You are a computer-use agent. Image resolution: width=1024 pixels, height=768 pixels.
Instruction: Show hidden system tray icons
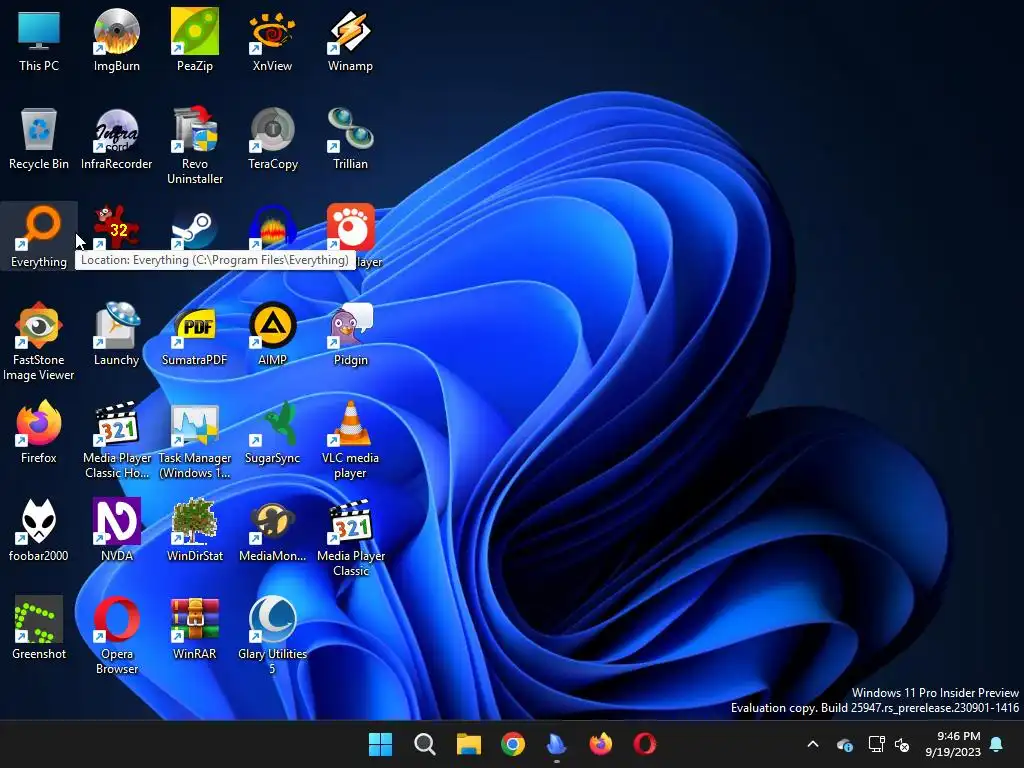[x=813, y=744]
